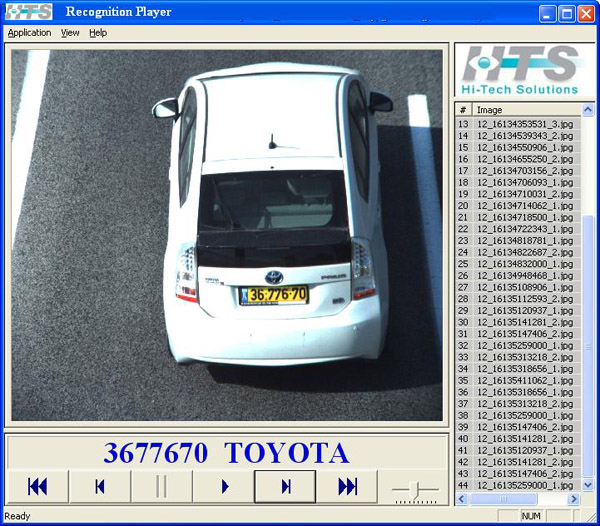Close the Recognition Player window
Screen dimensions: 600x526
(586, 14)
